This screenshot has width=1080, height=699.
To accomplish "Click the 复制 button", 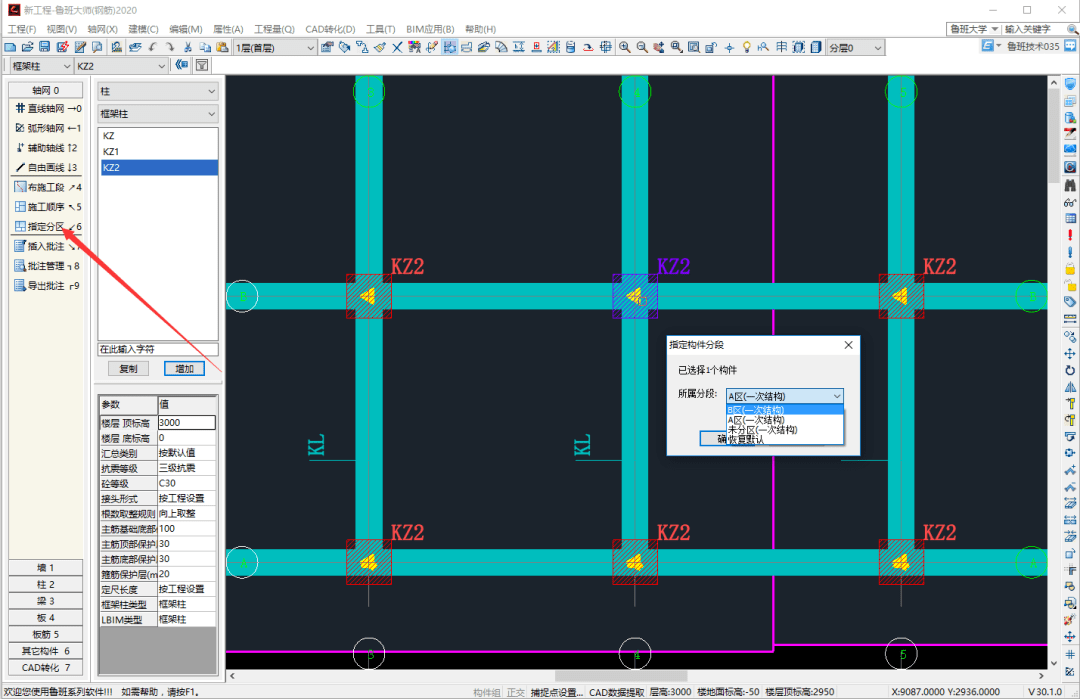I will coord(129,368).
